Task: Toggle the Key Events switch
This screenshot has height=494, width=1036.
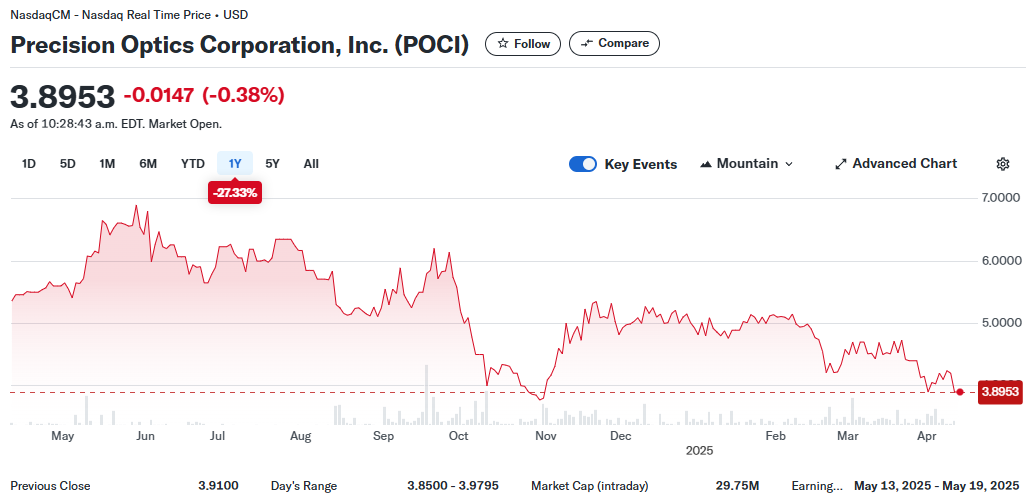Action: pos(583,164)
